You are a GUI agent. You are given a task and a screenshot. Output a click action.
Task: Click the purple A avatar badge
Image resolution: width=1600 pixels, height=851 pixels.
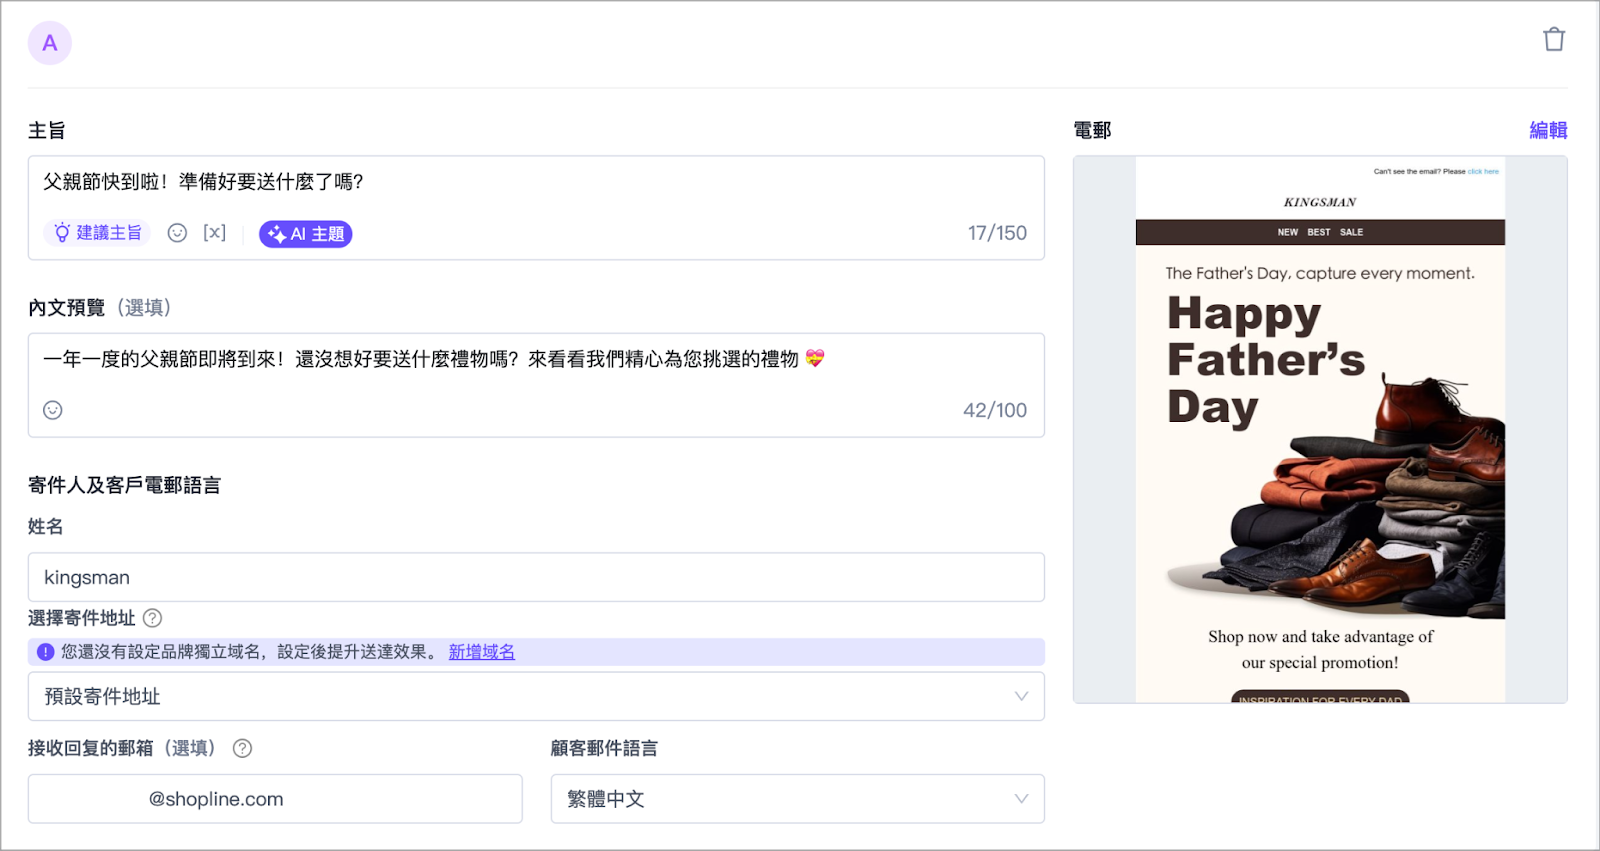(50, 43)
